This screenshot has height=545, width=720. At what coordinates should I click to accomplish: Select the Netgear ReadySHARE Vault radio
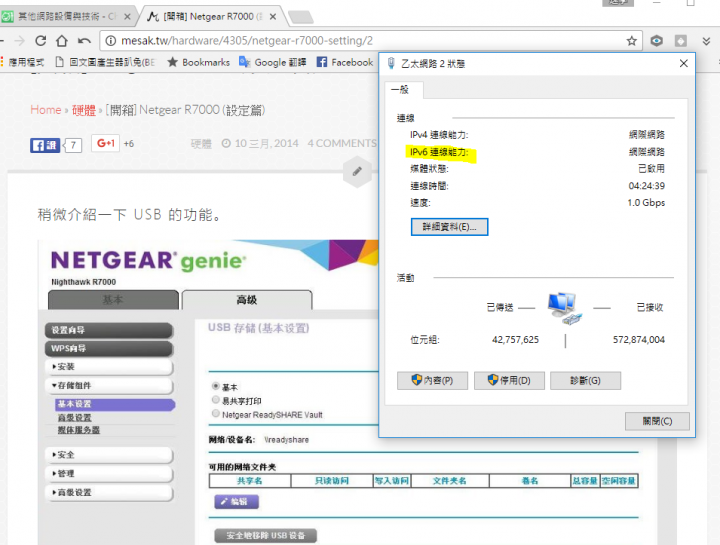coord(215,414)
